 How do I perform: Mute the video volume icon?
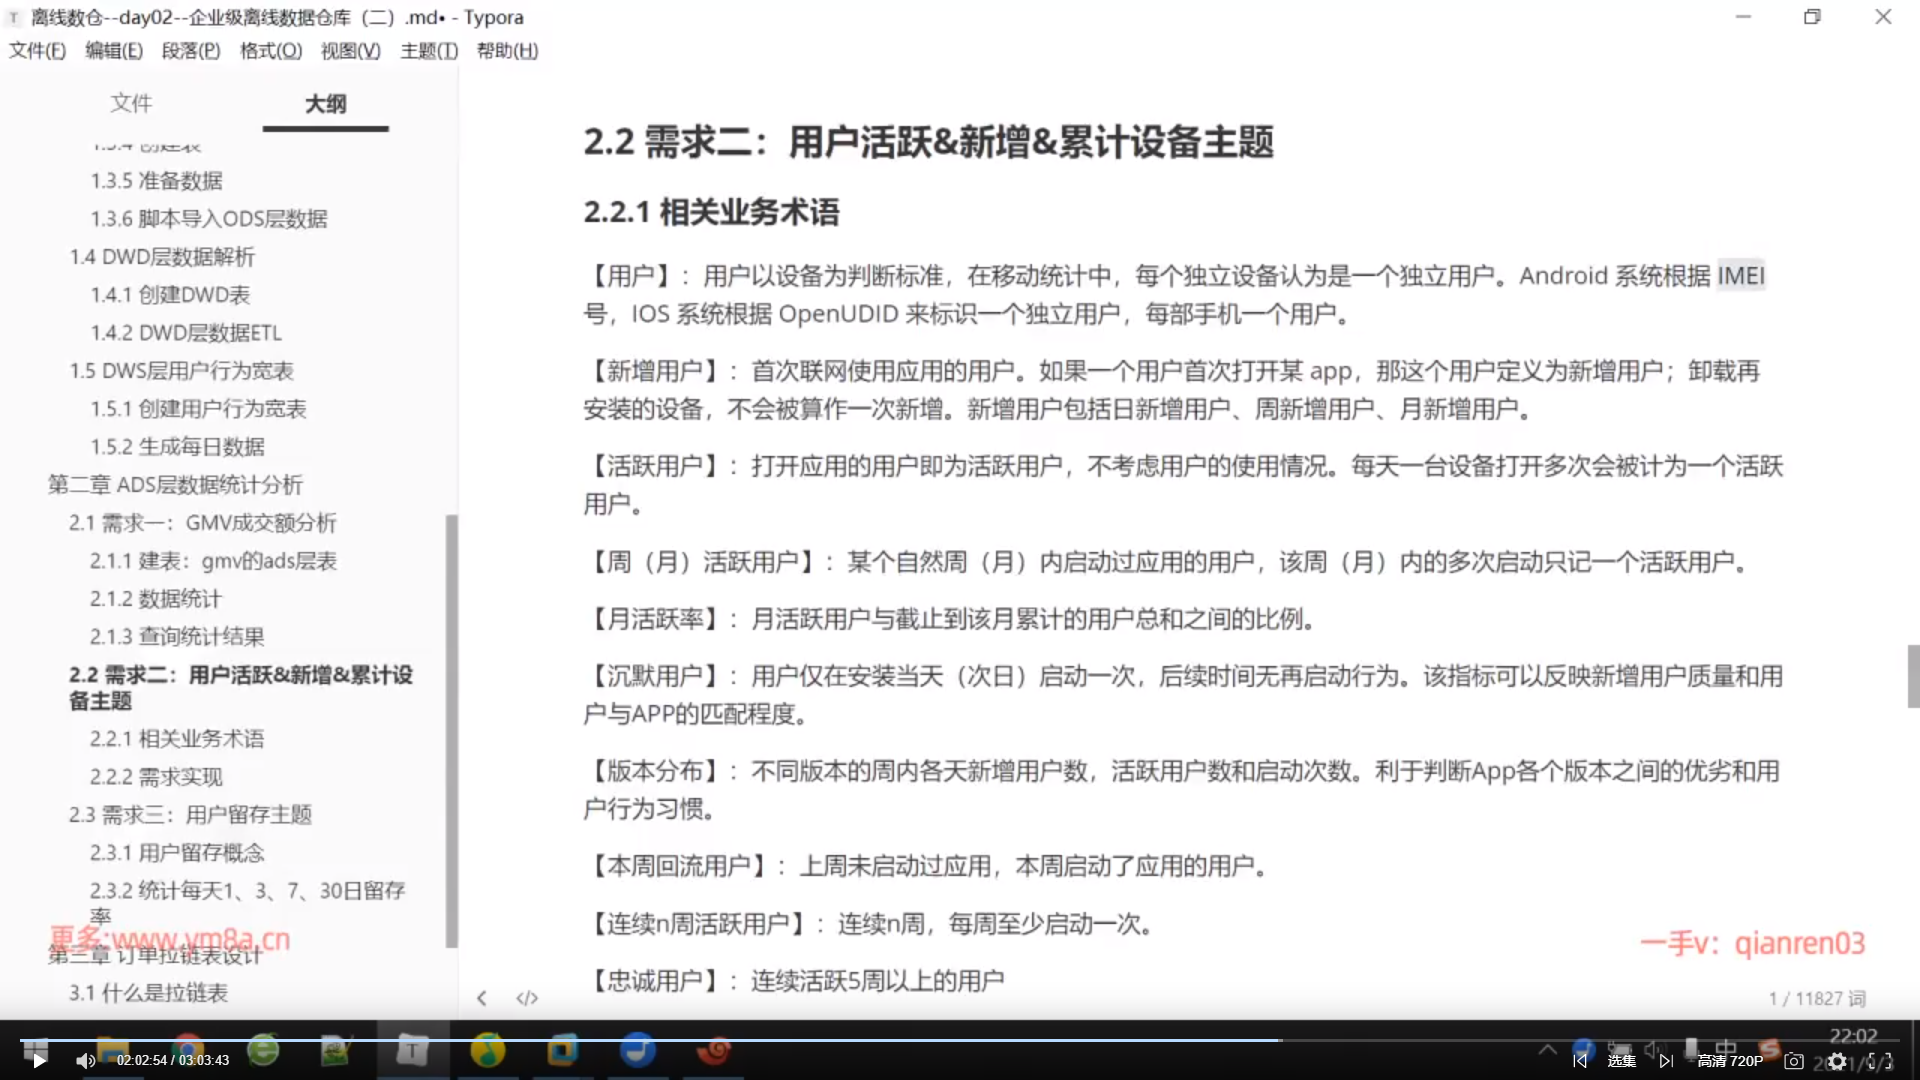point(85,1060)
